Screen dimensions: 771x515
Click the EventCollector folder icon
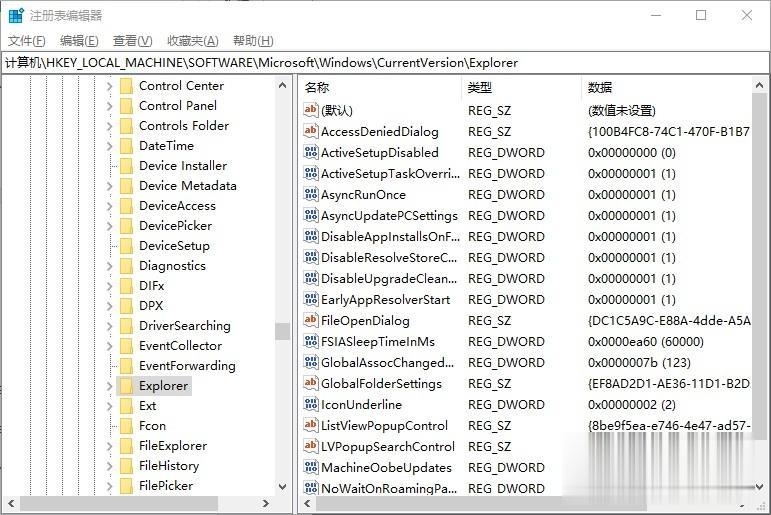[x=126, y=346]
